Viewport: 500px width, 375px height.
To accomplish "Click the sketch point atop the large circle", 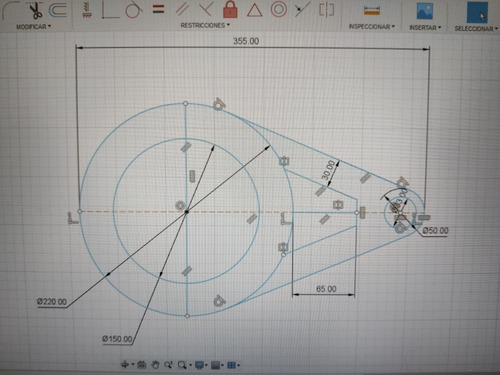I will 186,104.
